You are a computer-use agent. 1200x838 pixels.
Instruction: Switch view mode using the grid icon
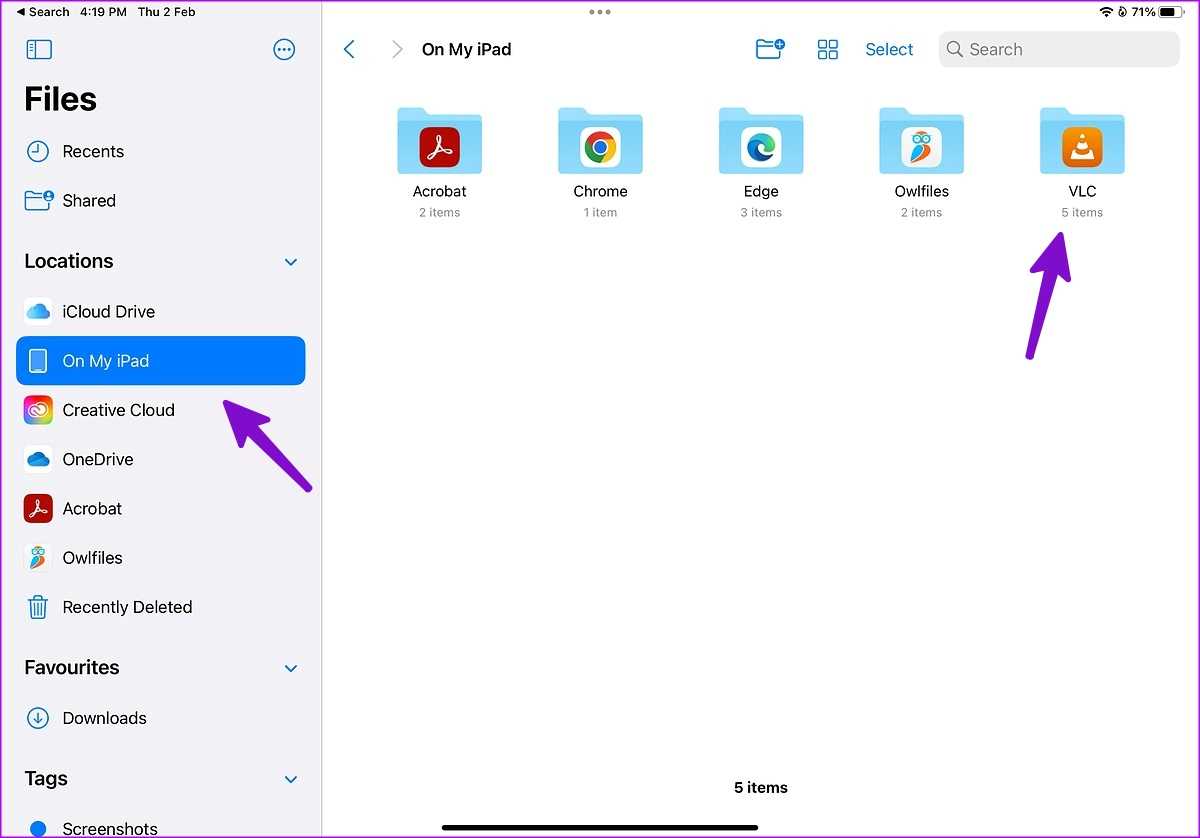click(x=828, y=50)
